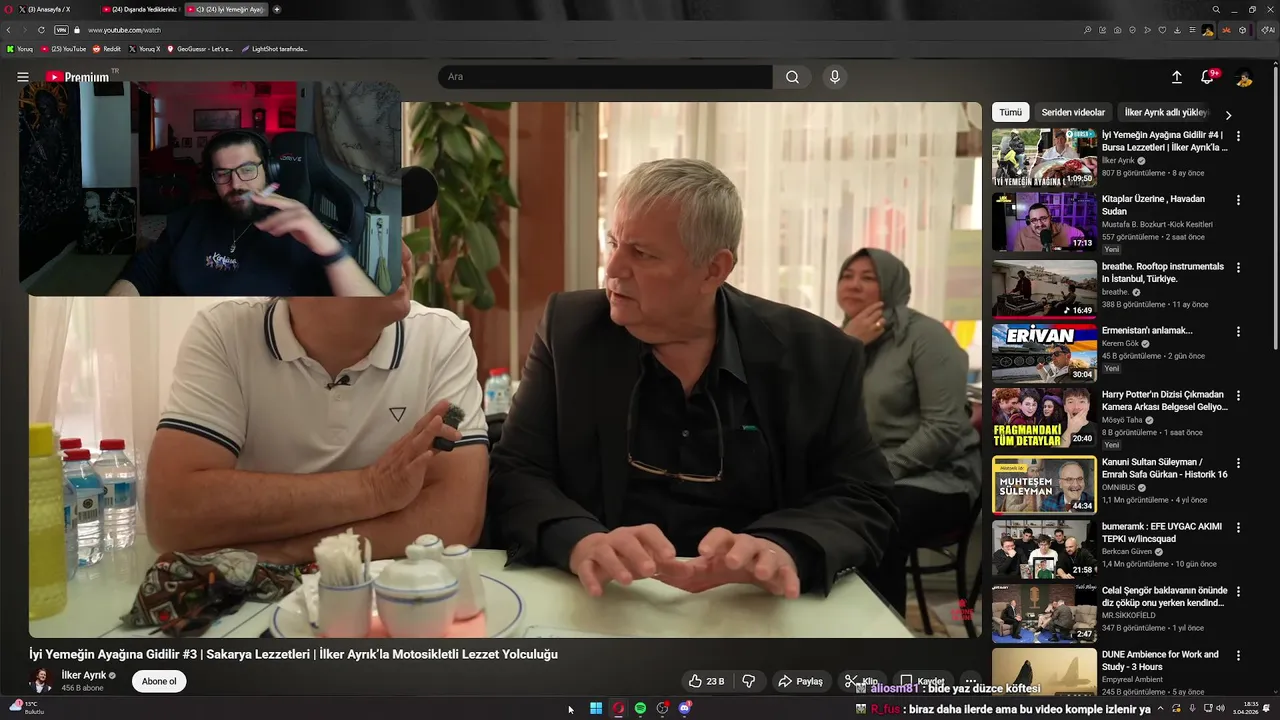
Task: Open breathe. Rooftop instrumentals title
Action: tap(1163, 273)
